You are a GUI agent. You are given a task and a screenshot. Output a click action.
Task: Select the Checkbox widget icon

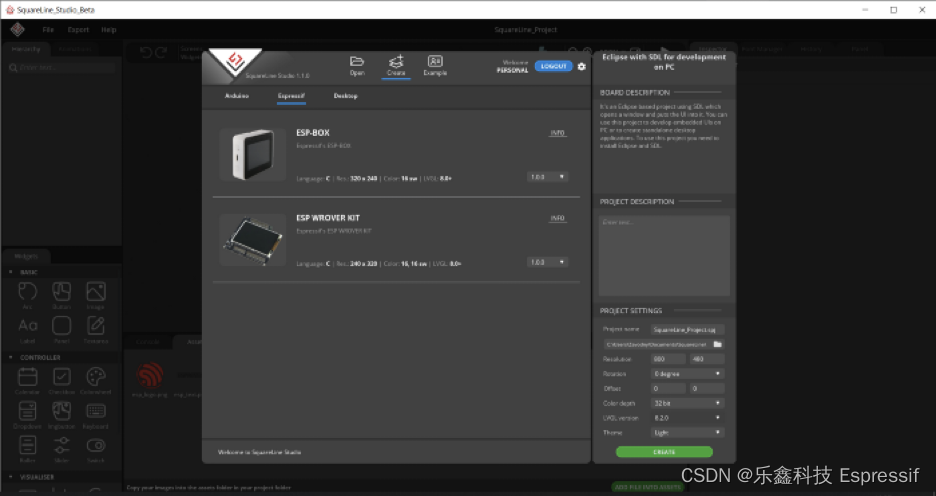61,377
